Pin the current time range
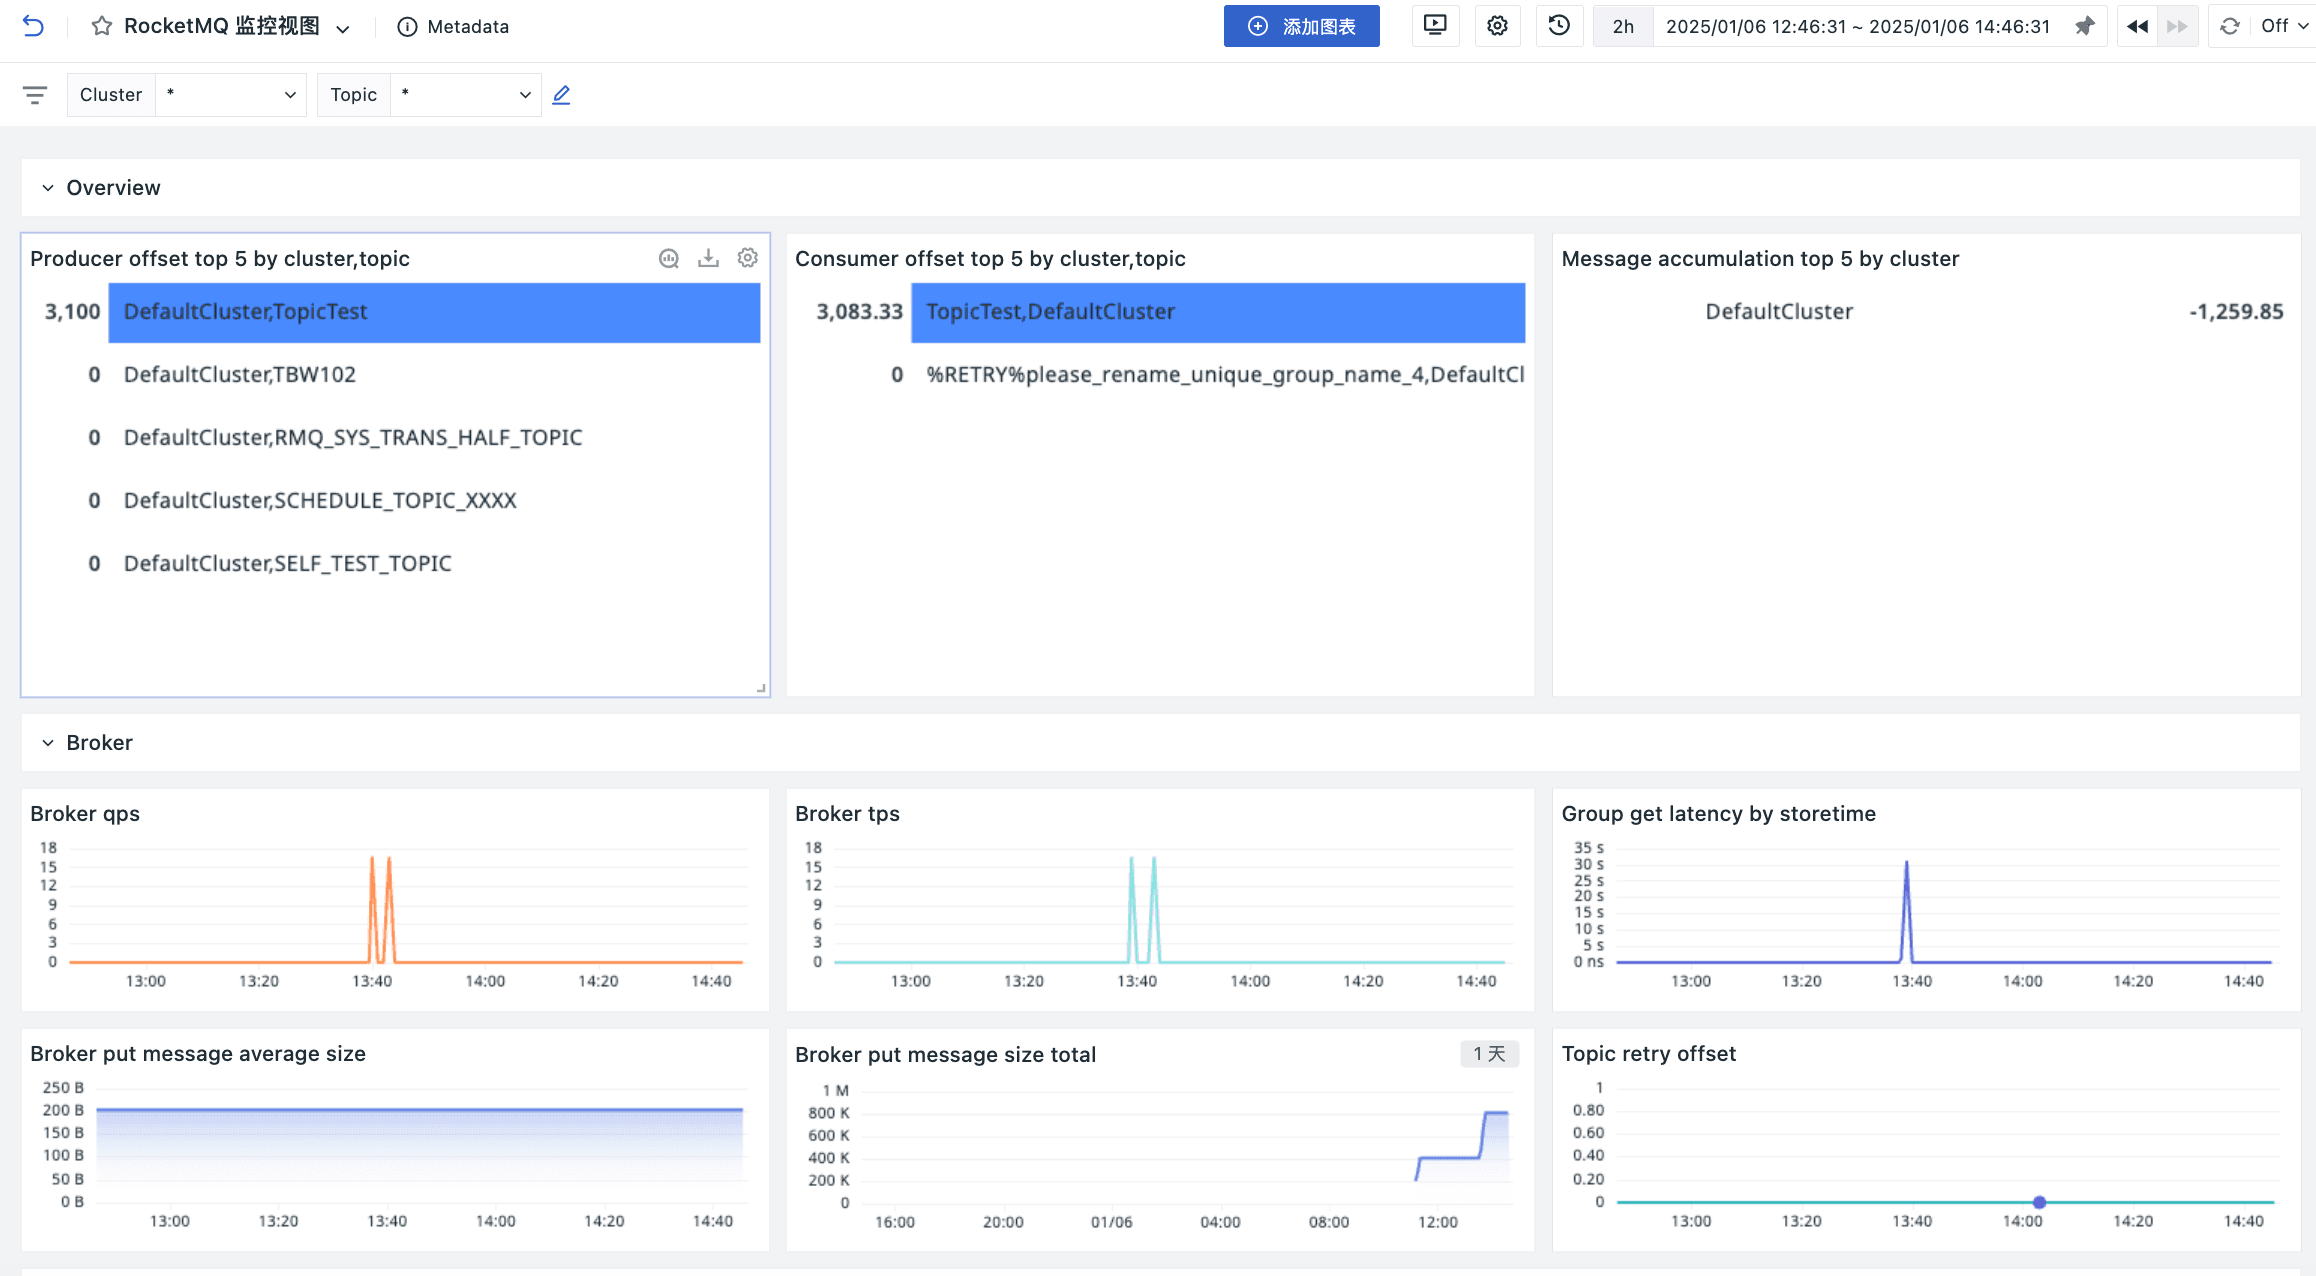The width and height of the screenshot is (2316, 1276). pyautogui.click(x=2085, y=26)
